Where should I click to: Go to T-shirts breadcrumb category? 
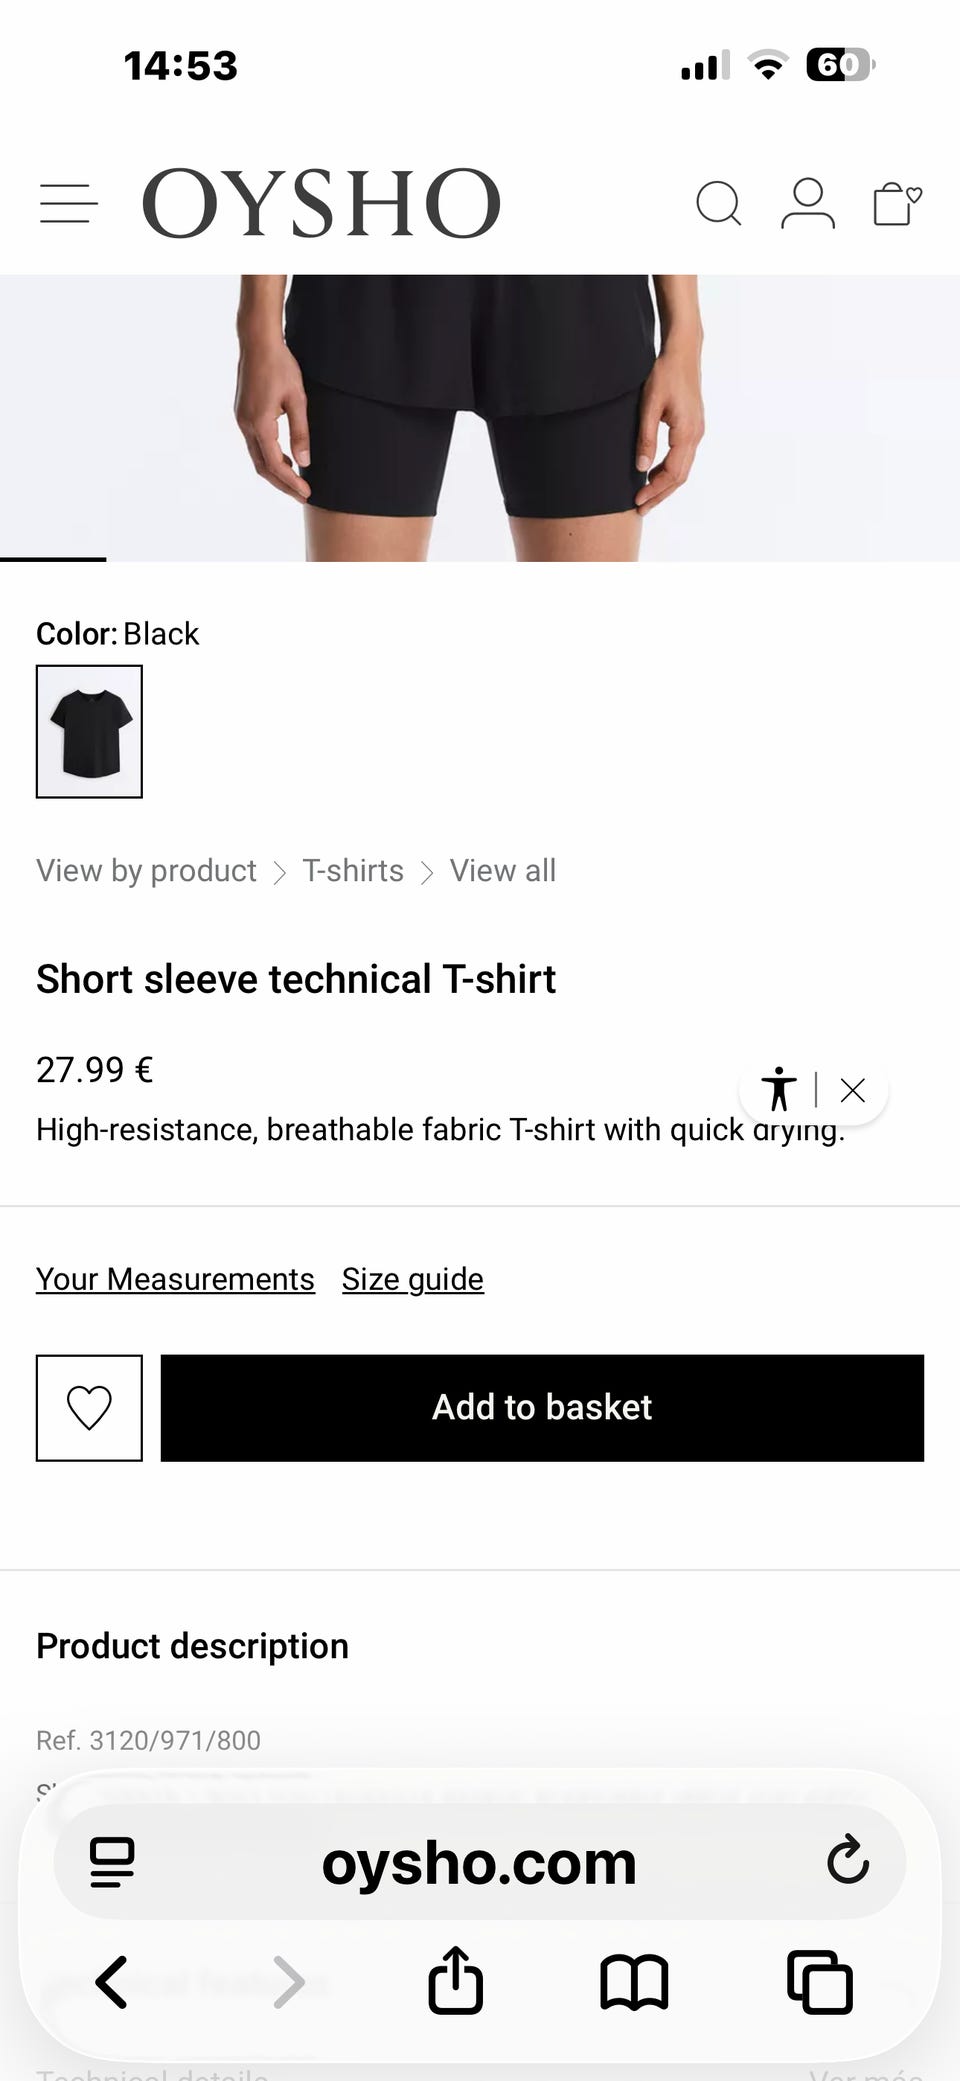pyautogui.click(x=353, y=871)
